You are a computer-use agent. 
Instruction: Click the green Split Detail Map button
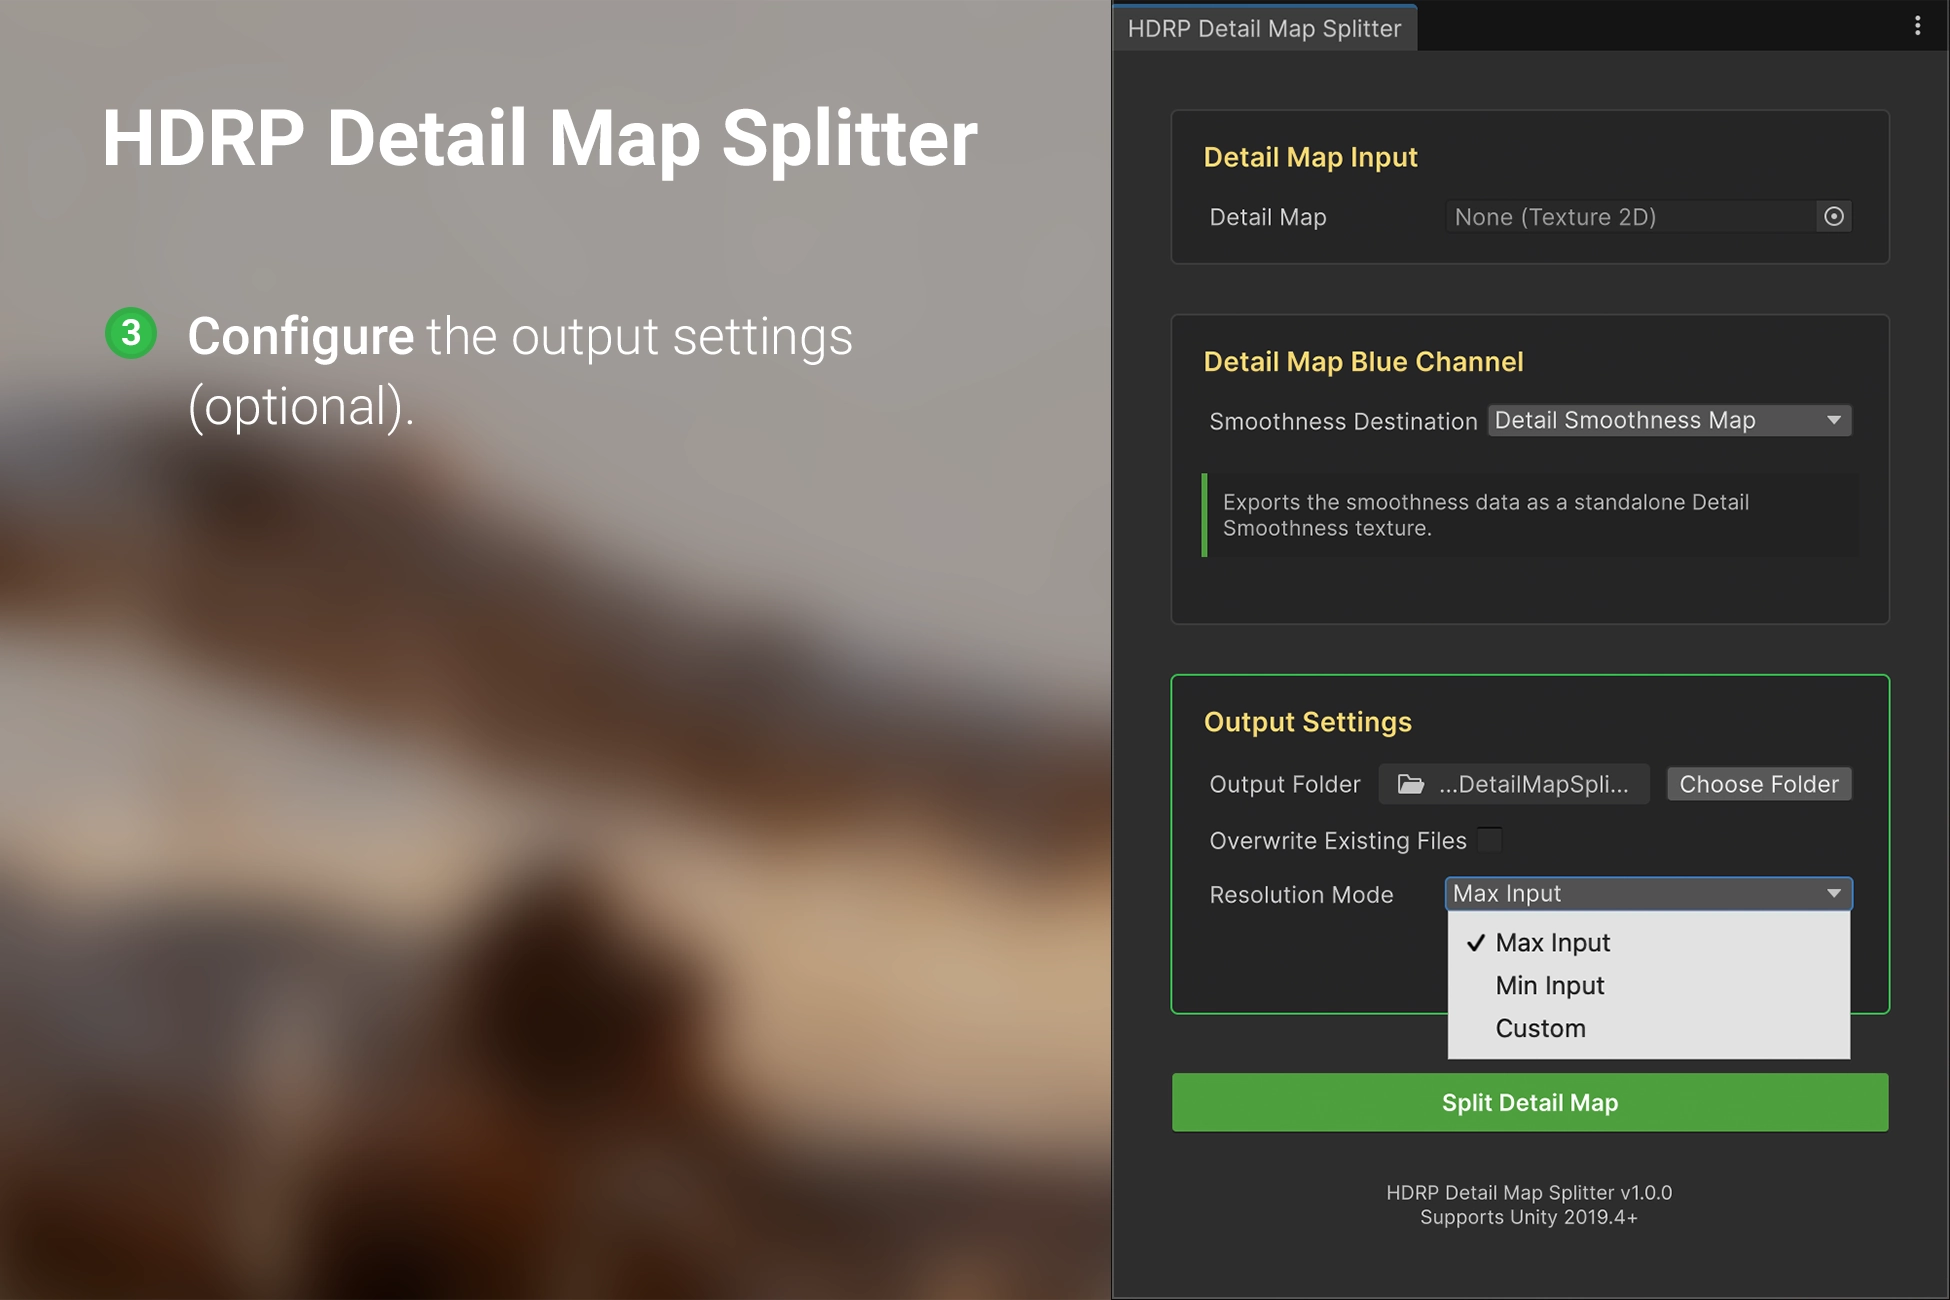pyautogui.click(x=1529, y=1103)
